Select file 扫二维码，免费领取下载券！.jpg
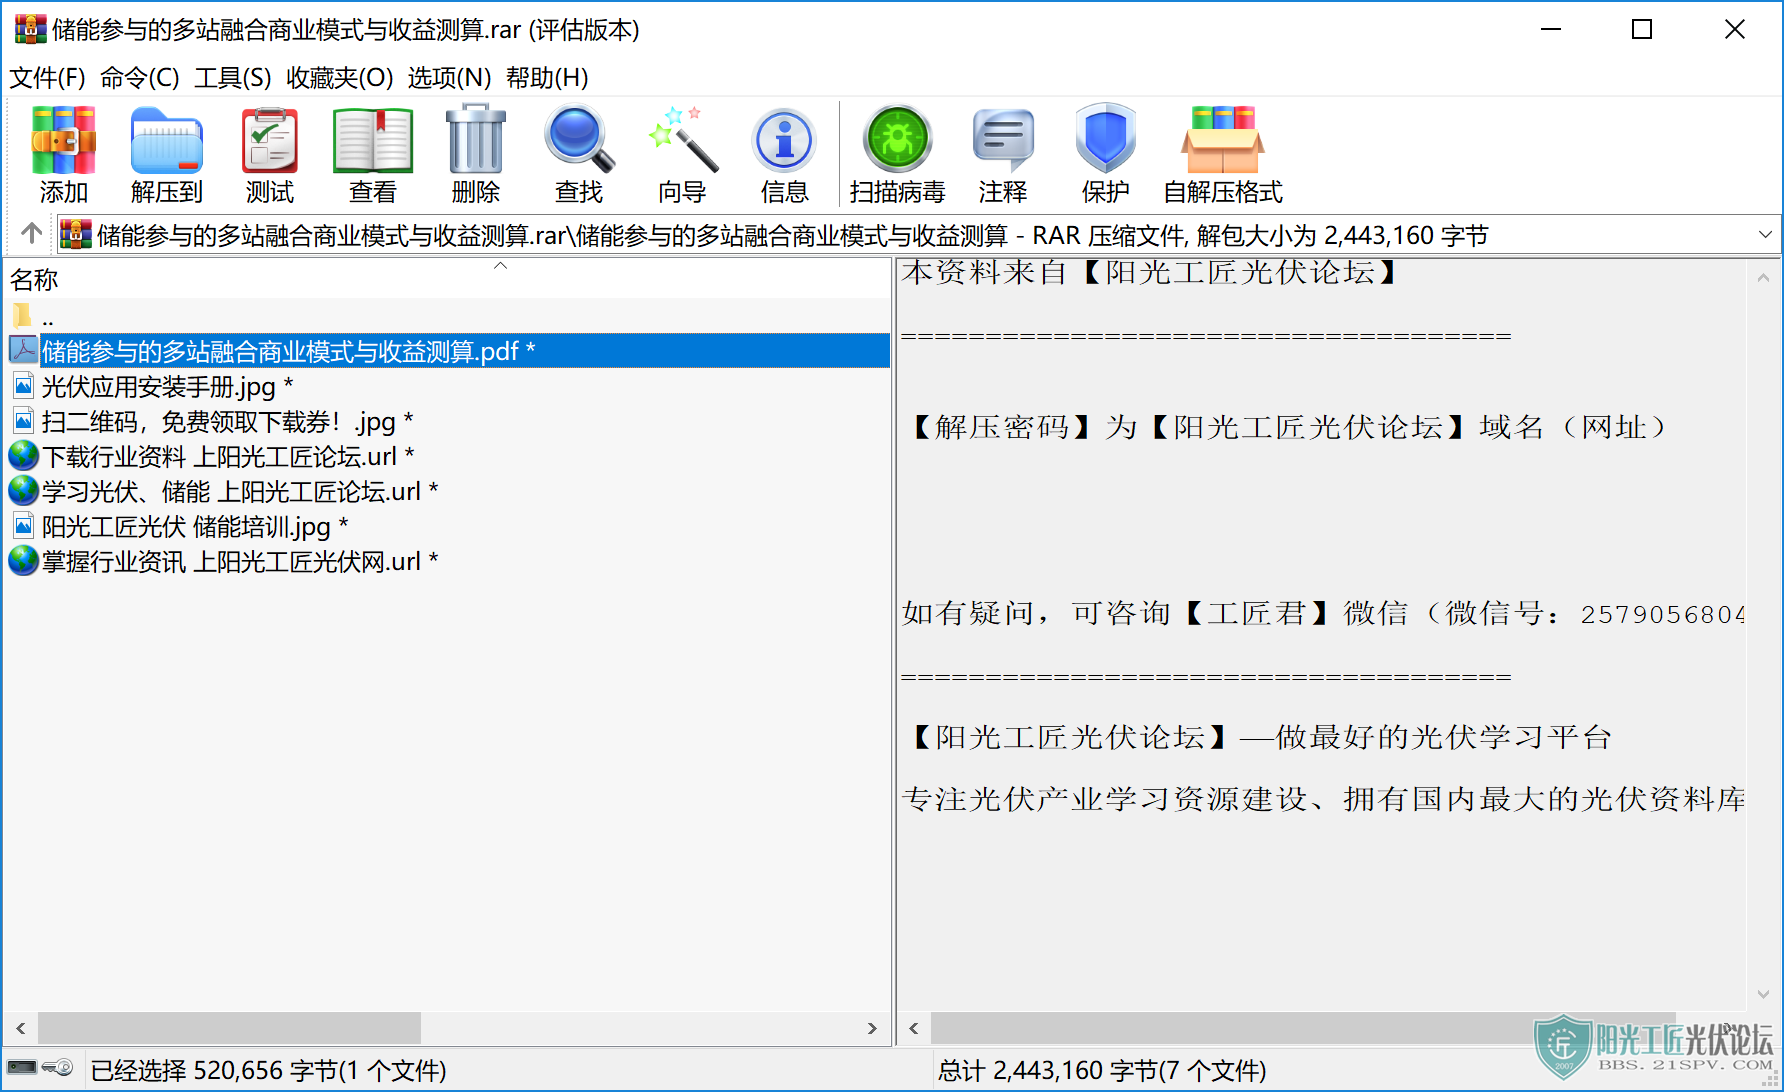 227,421
